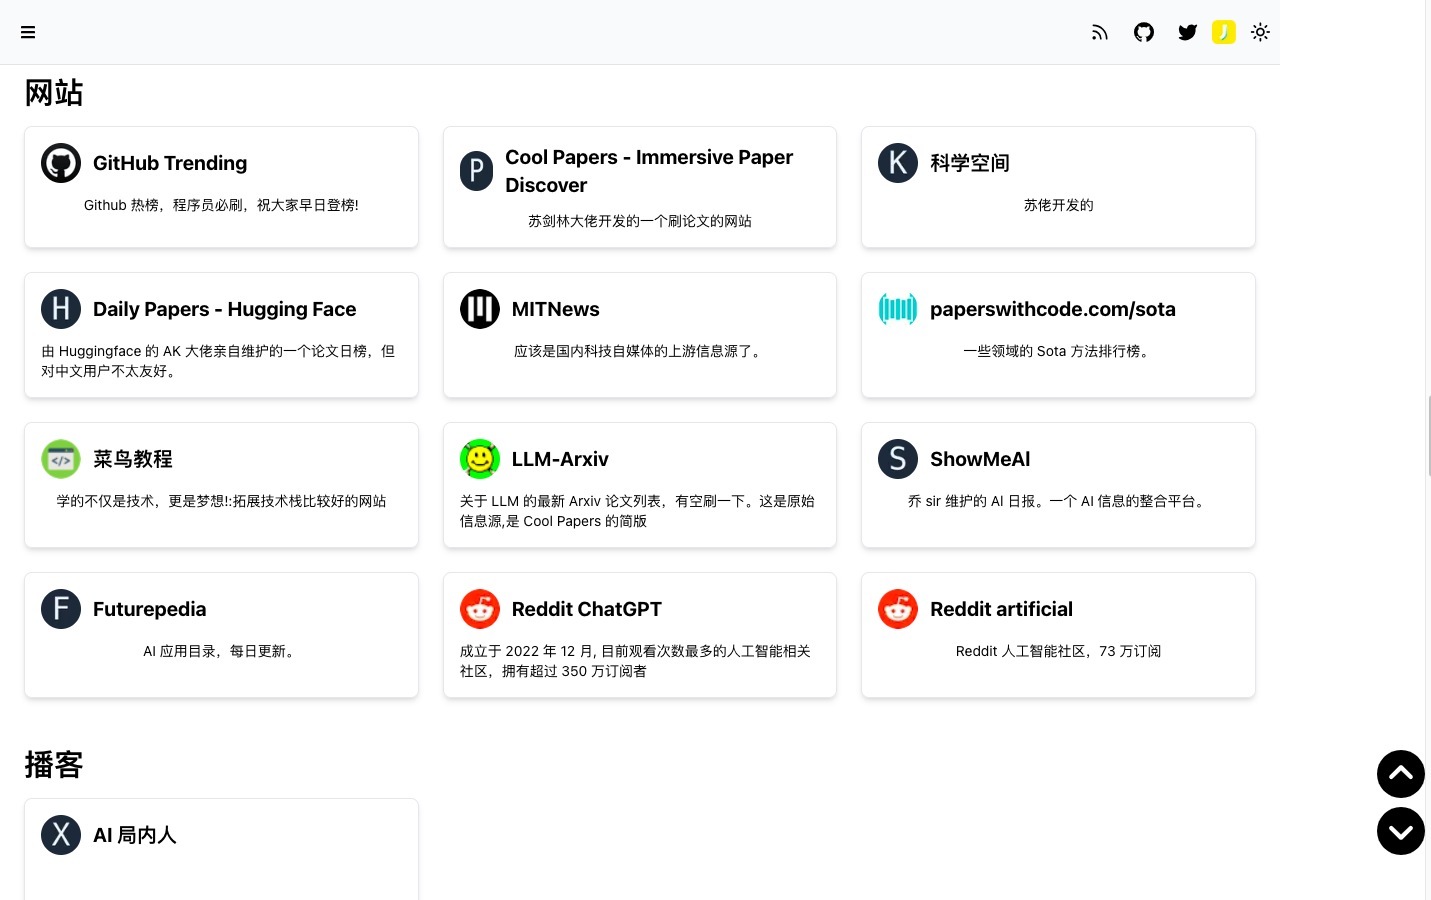This screenshot has width=1431, height=900.
Task: Open the GitHub Trending link
Action: pyautogui.click(x=170, y=163)
